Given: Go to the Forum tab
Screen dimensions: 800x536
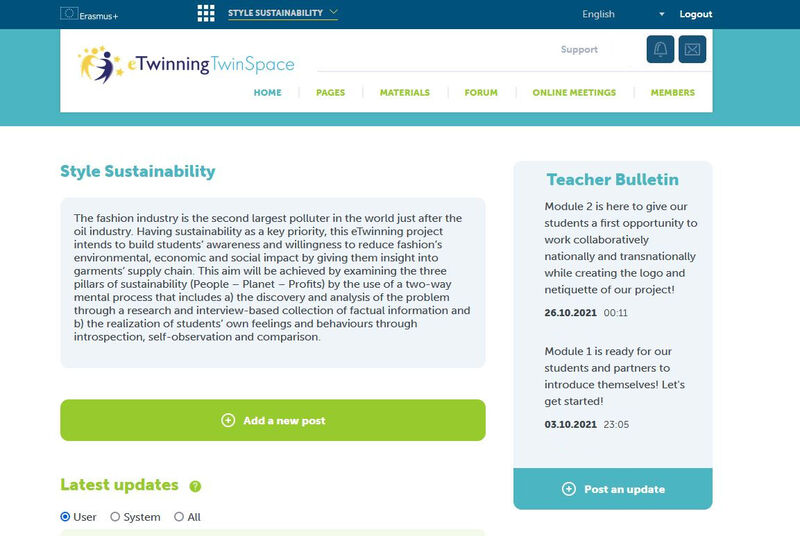Looking at the screenshot, I should [481, 93].
